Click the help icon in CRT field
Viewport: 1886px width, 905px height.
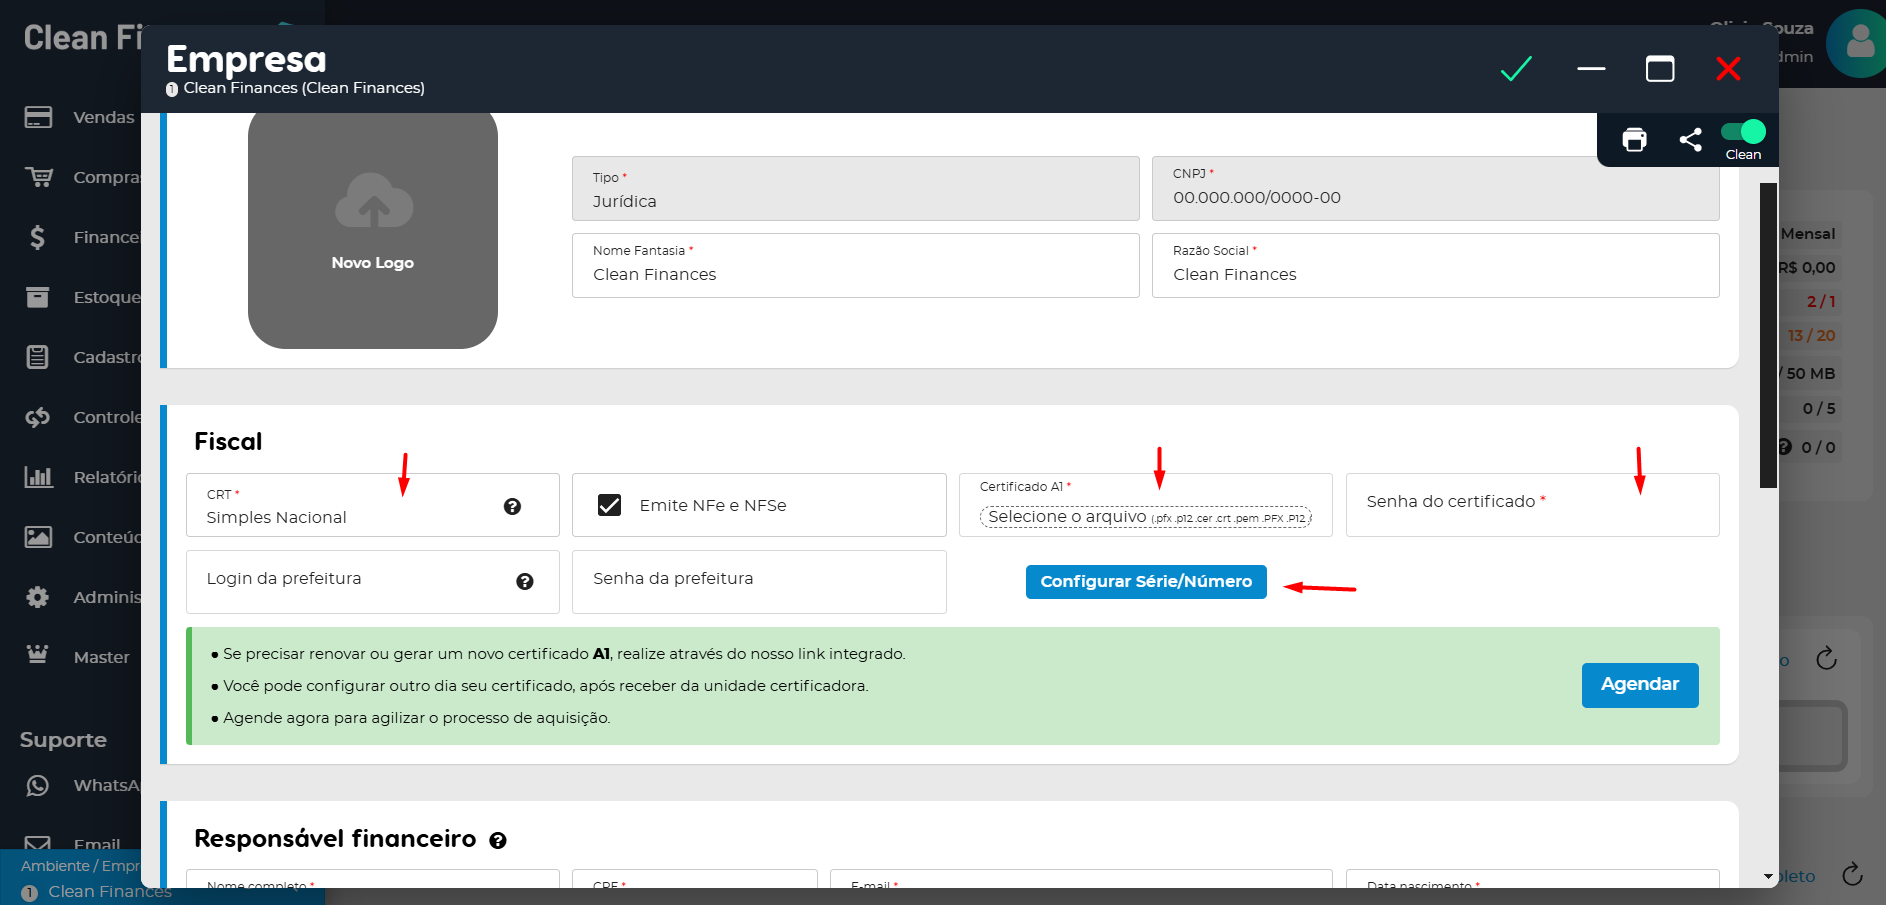coord(512,507)
